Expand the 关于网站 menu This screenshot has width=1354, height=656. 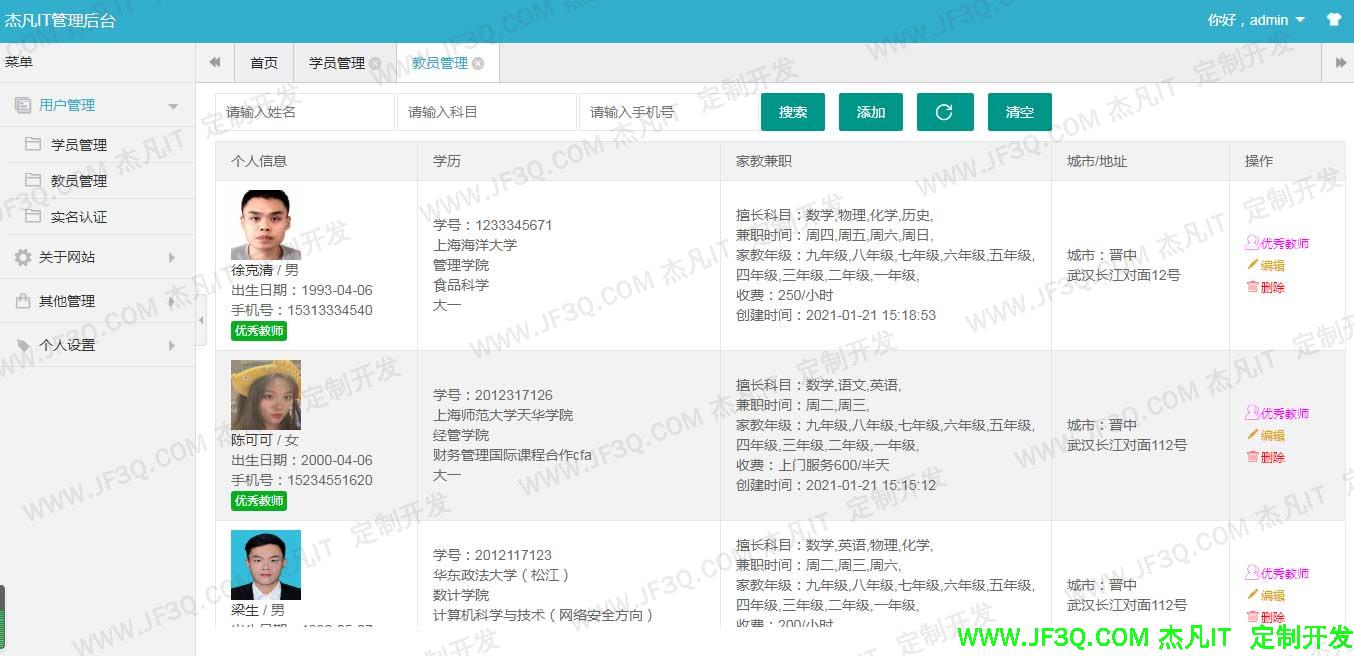[97, 257]
